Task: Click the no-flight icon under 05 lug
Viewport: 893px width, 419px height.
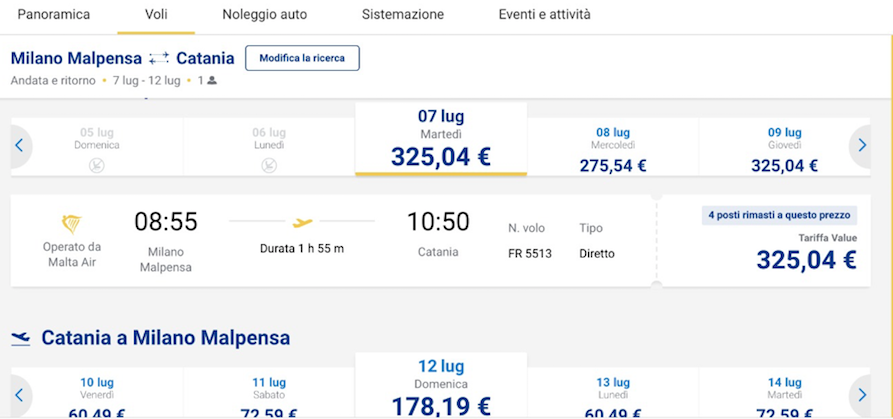Action: (x=97, y=165)
